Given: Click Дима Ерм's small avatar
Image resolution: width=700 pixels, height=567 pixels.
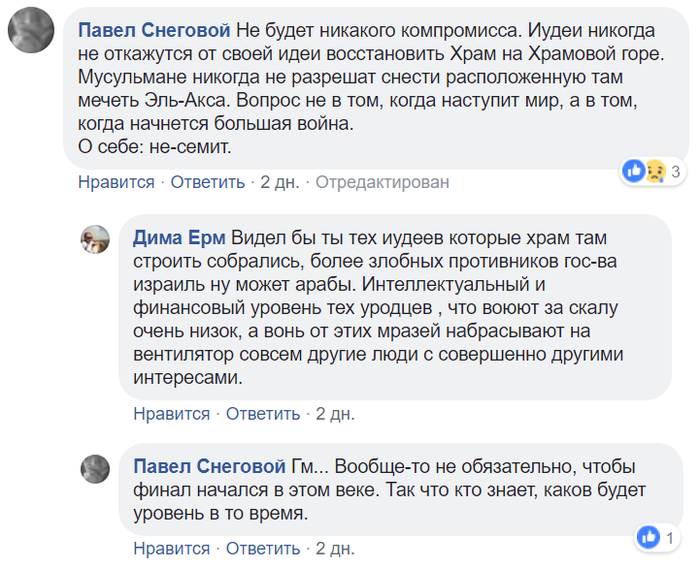Looking at the screenshot, I should pos(95,239).
